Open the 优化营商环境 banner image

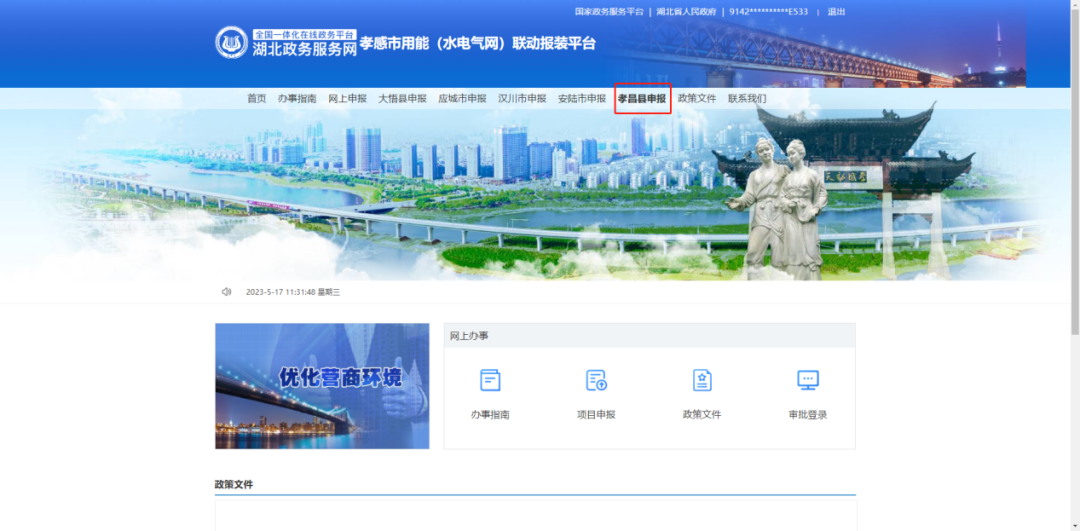point(322,386)
